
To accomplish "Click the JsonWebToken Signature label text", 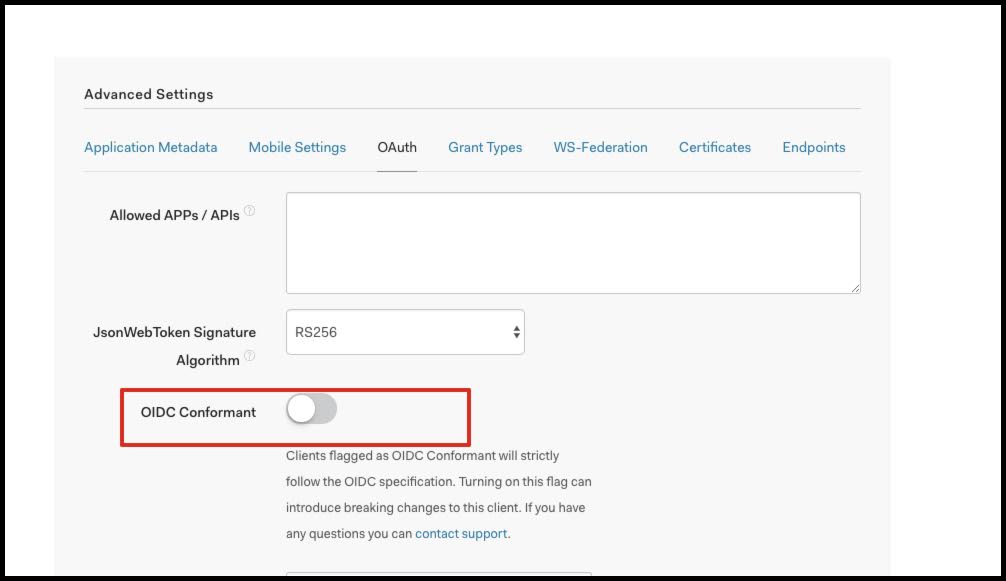I will pyautogui.click(x=174, y=332).
